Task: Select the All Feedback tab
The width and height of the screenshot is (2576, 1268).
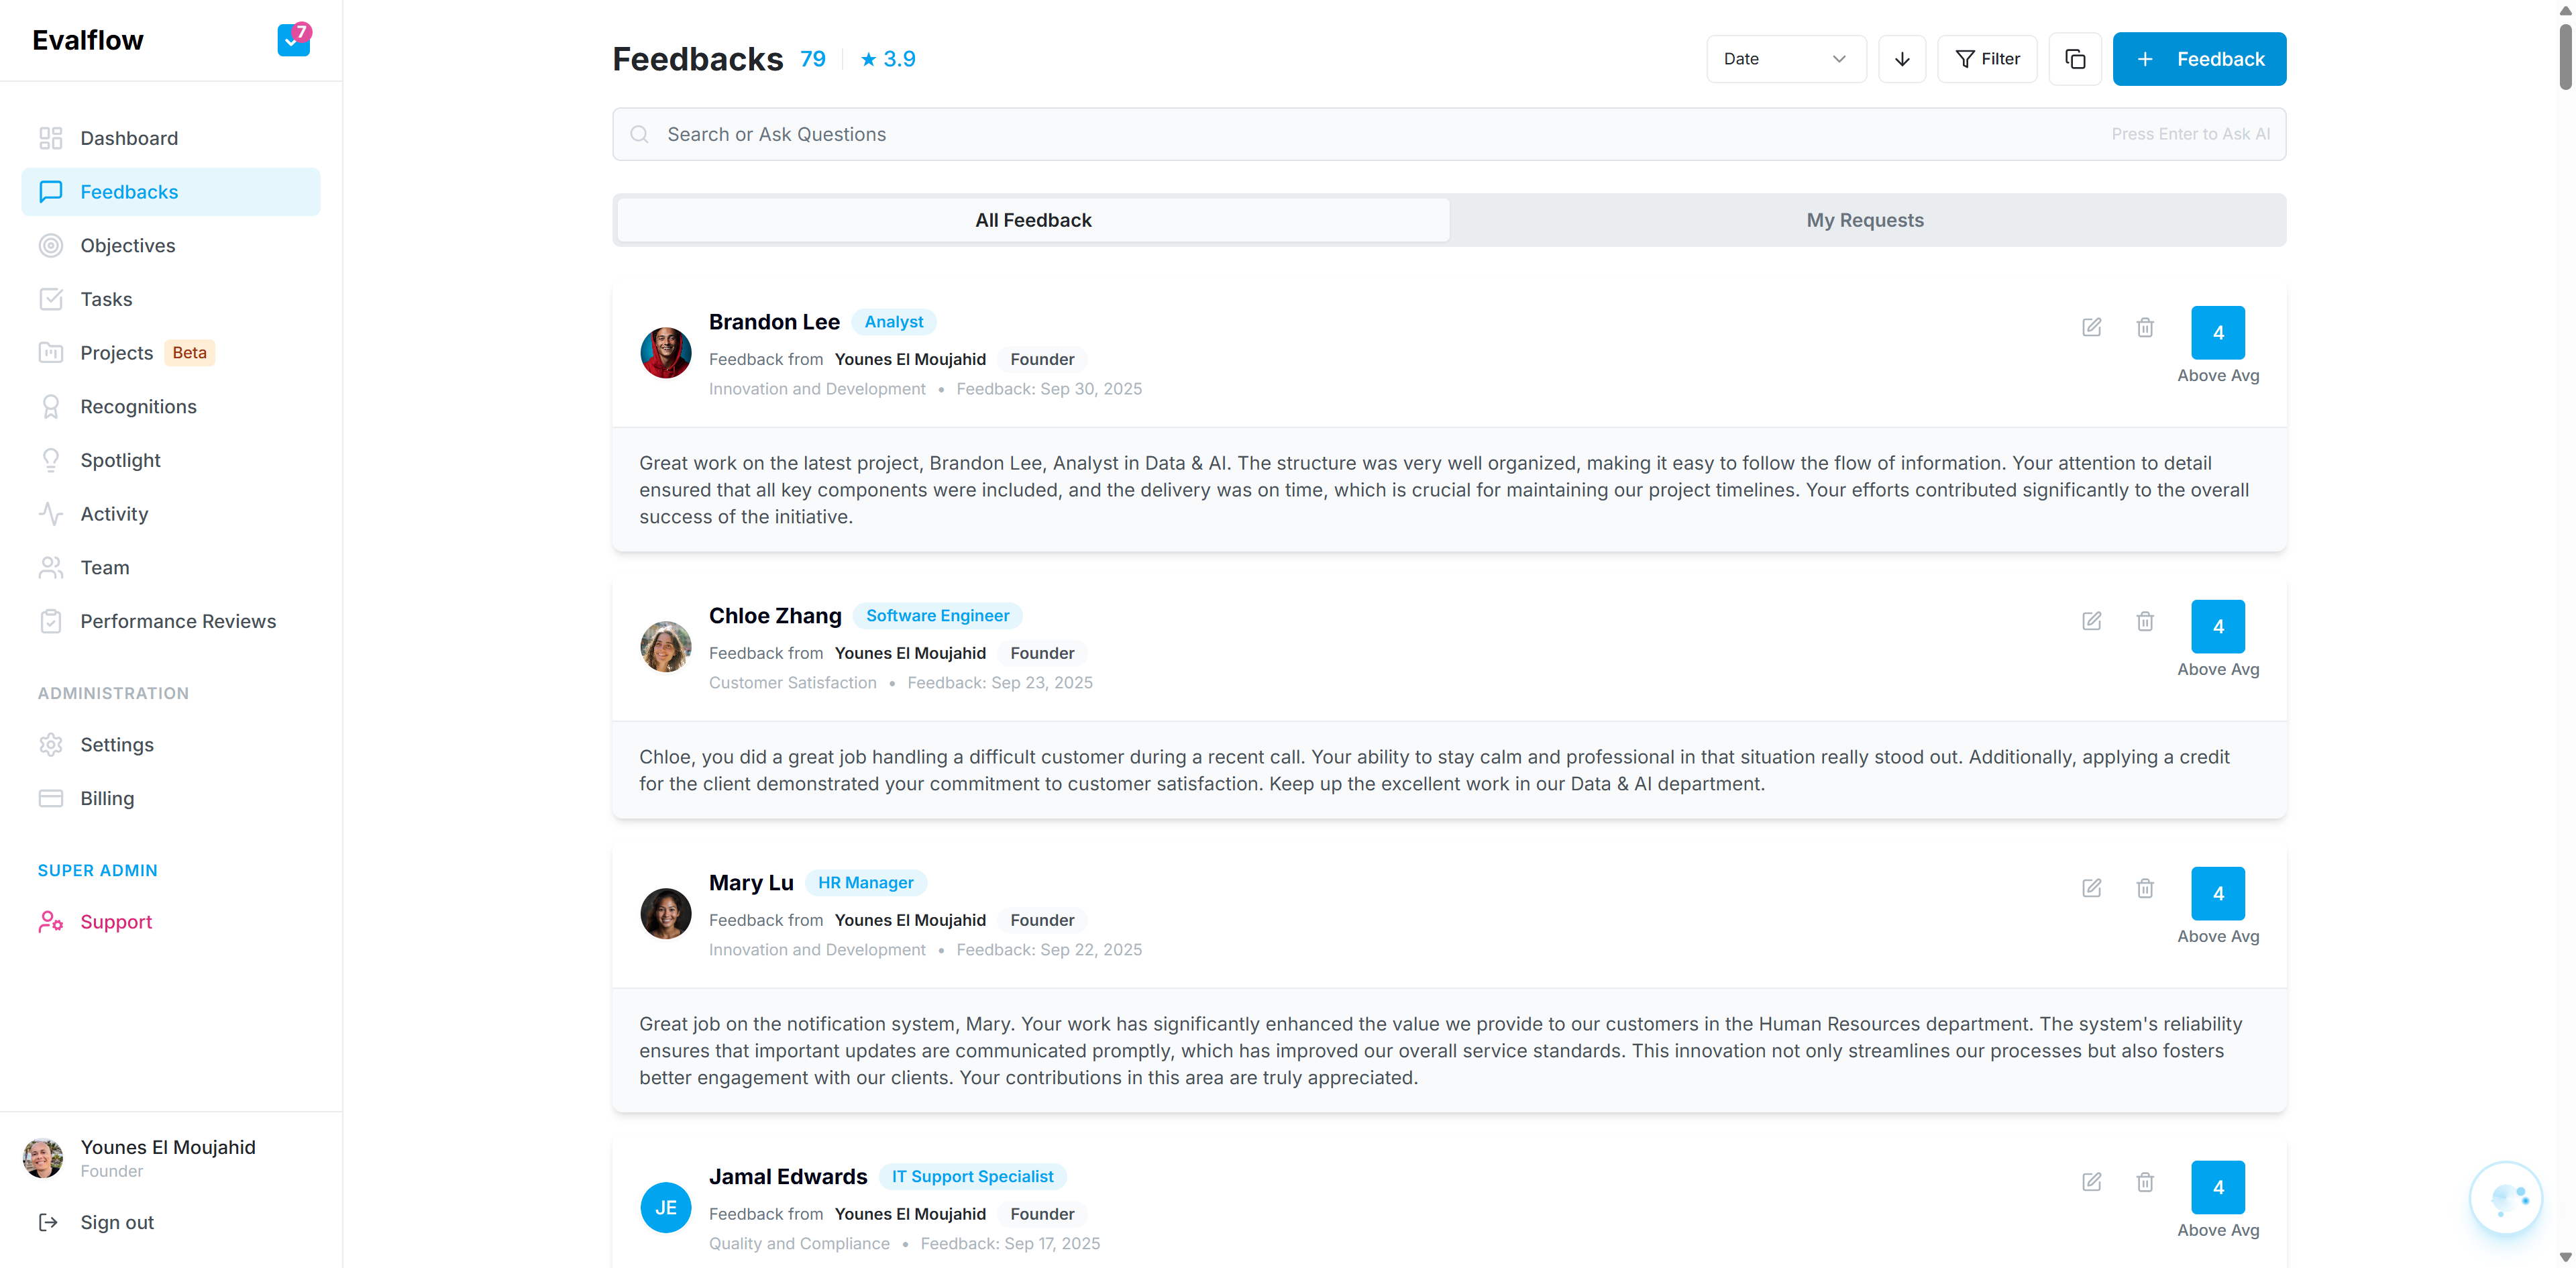Action: tap(1033, 220)
